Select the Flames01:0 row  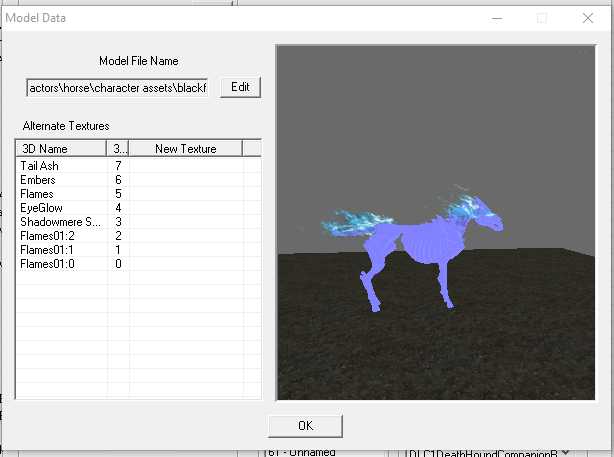pos(139,264)
